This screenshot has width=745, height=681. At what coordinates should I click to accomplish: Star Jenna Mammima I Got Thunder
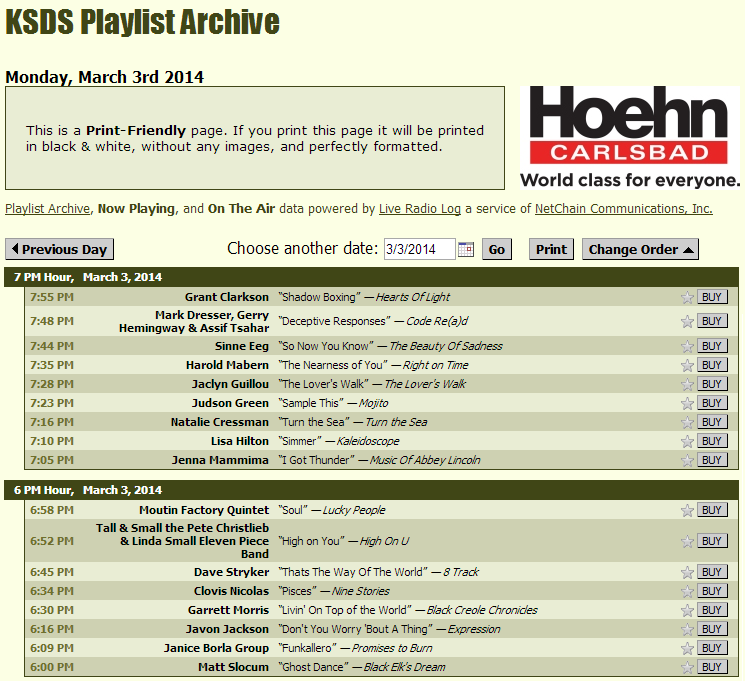pyautogui.click(x=687, y=460)
